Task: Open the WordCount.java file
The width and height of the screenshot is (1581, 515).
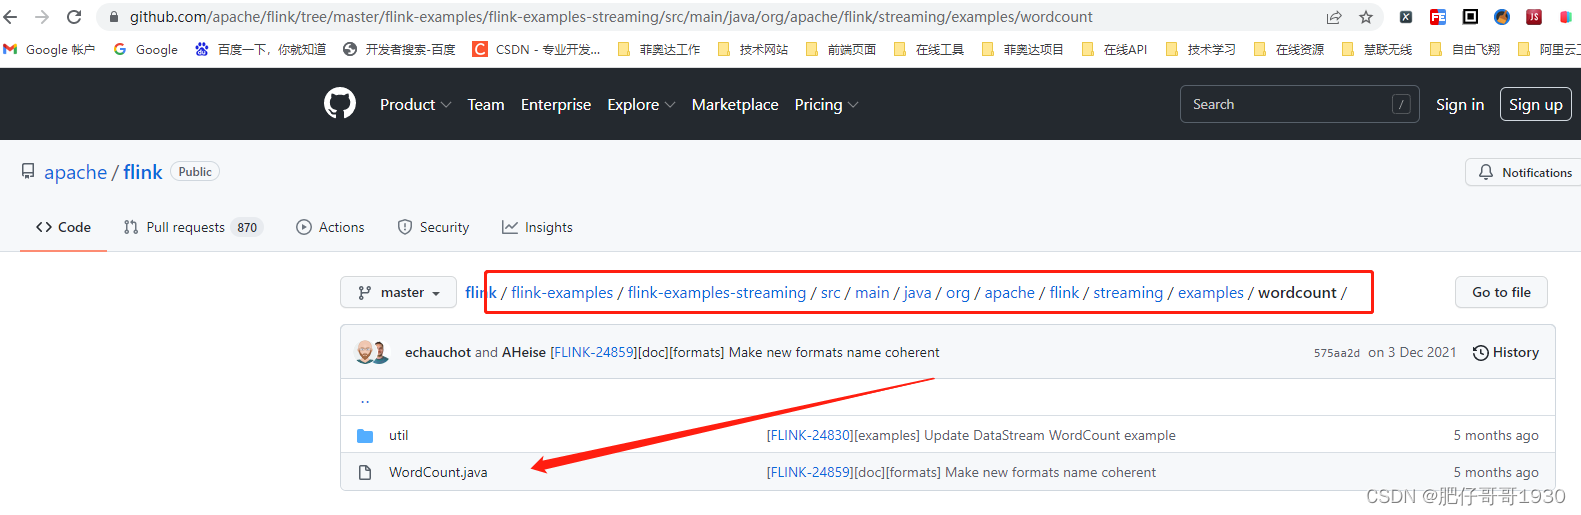Action: coord(438,472)
